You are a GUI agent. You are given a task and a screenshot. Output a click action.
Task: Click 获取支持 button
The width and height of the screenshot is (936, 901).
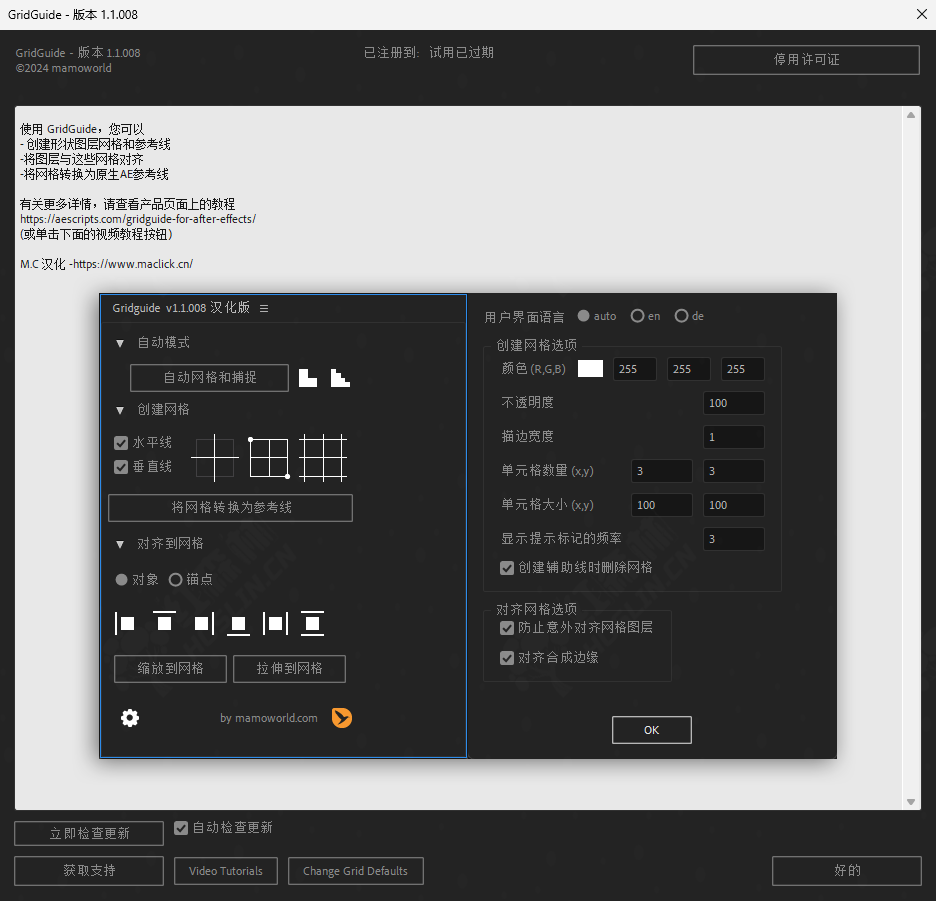pyautogui.click(x=89, y=871)
